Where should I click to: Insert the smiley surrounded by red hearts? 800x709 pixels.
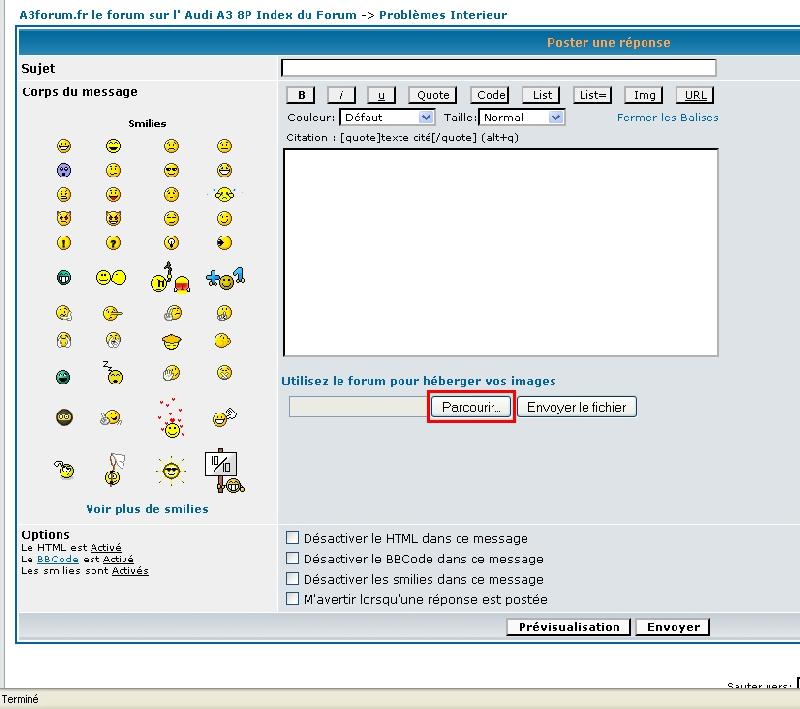point(172,418)
